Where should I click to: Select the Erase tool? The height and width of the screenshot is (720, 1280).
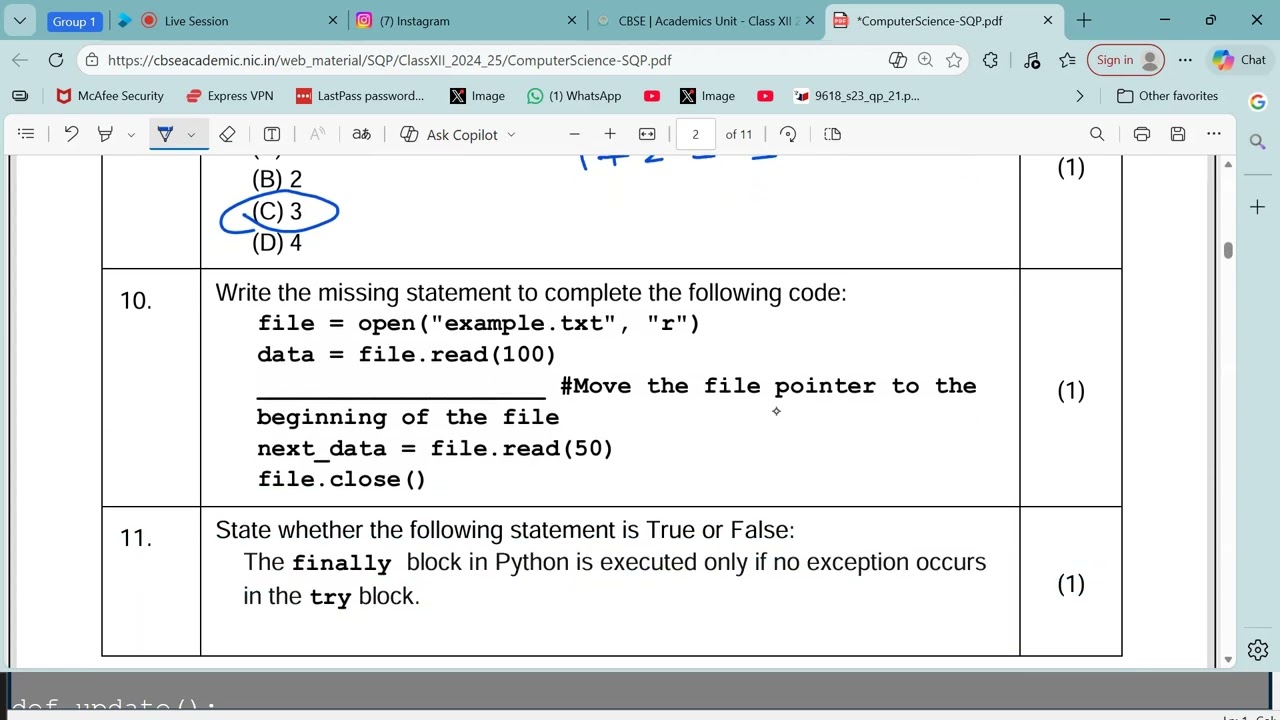[227, 134]
